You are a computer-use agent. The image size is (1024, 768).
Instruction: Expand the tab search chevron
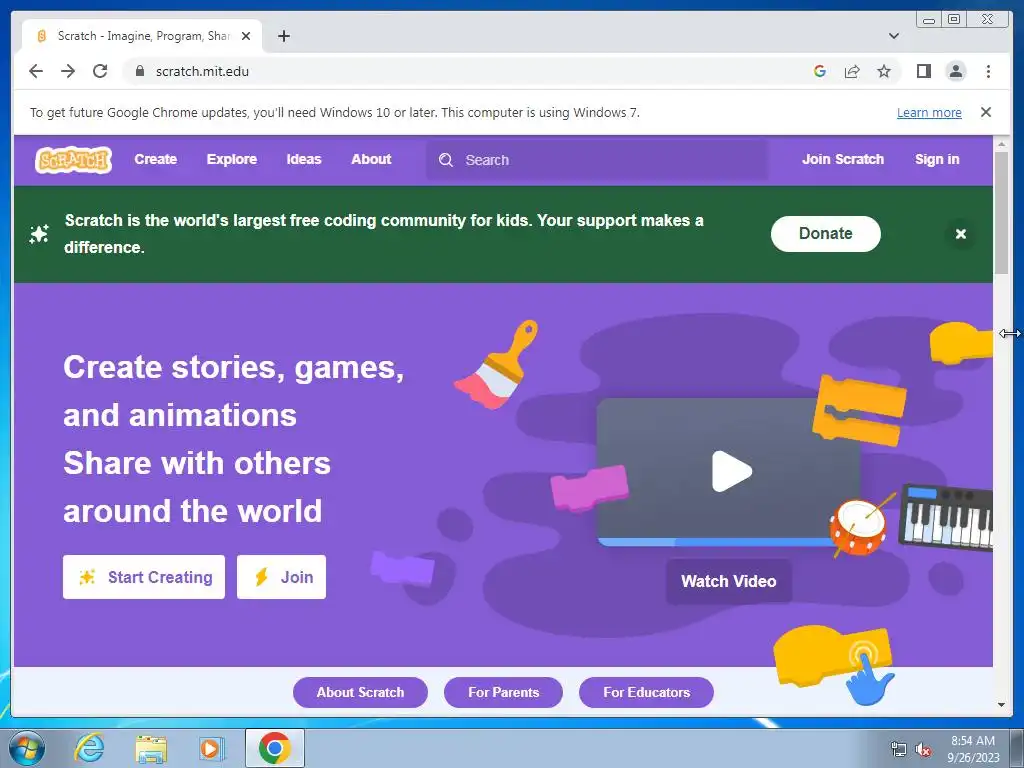pyautogui.click(x=893, y=36)
